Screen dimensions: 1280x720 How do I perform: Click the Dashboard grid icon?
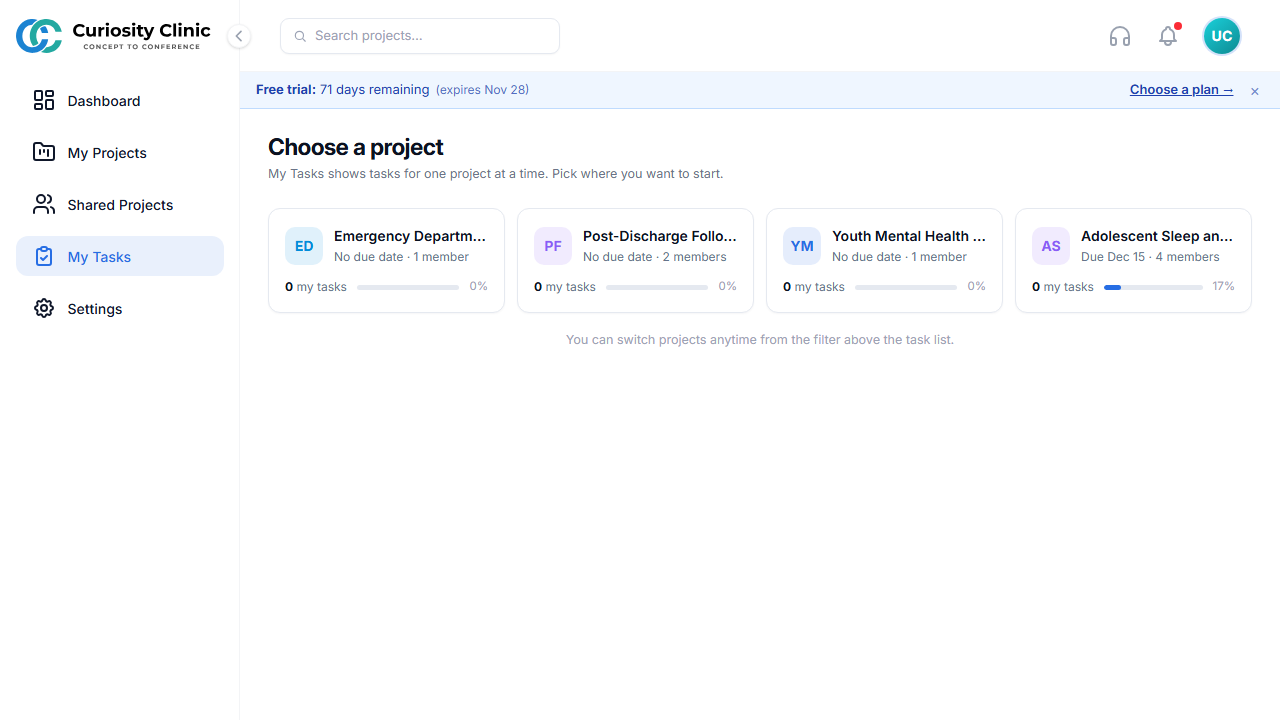click(x=44, y=100)
